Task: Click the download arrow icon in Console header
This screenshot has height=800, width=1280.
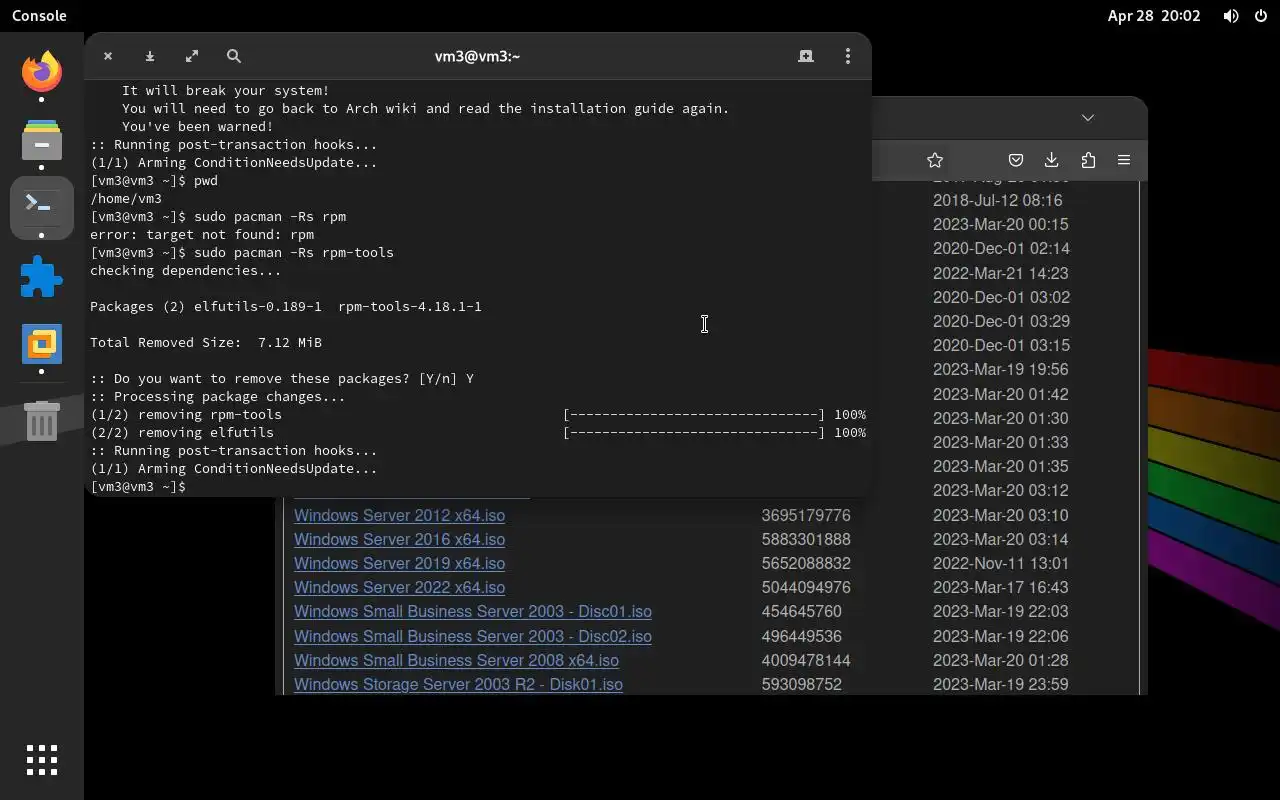Action: pyautogui.click(x=150, y=56)
